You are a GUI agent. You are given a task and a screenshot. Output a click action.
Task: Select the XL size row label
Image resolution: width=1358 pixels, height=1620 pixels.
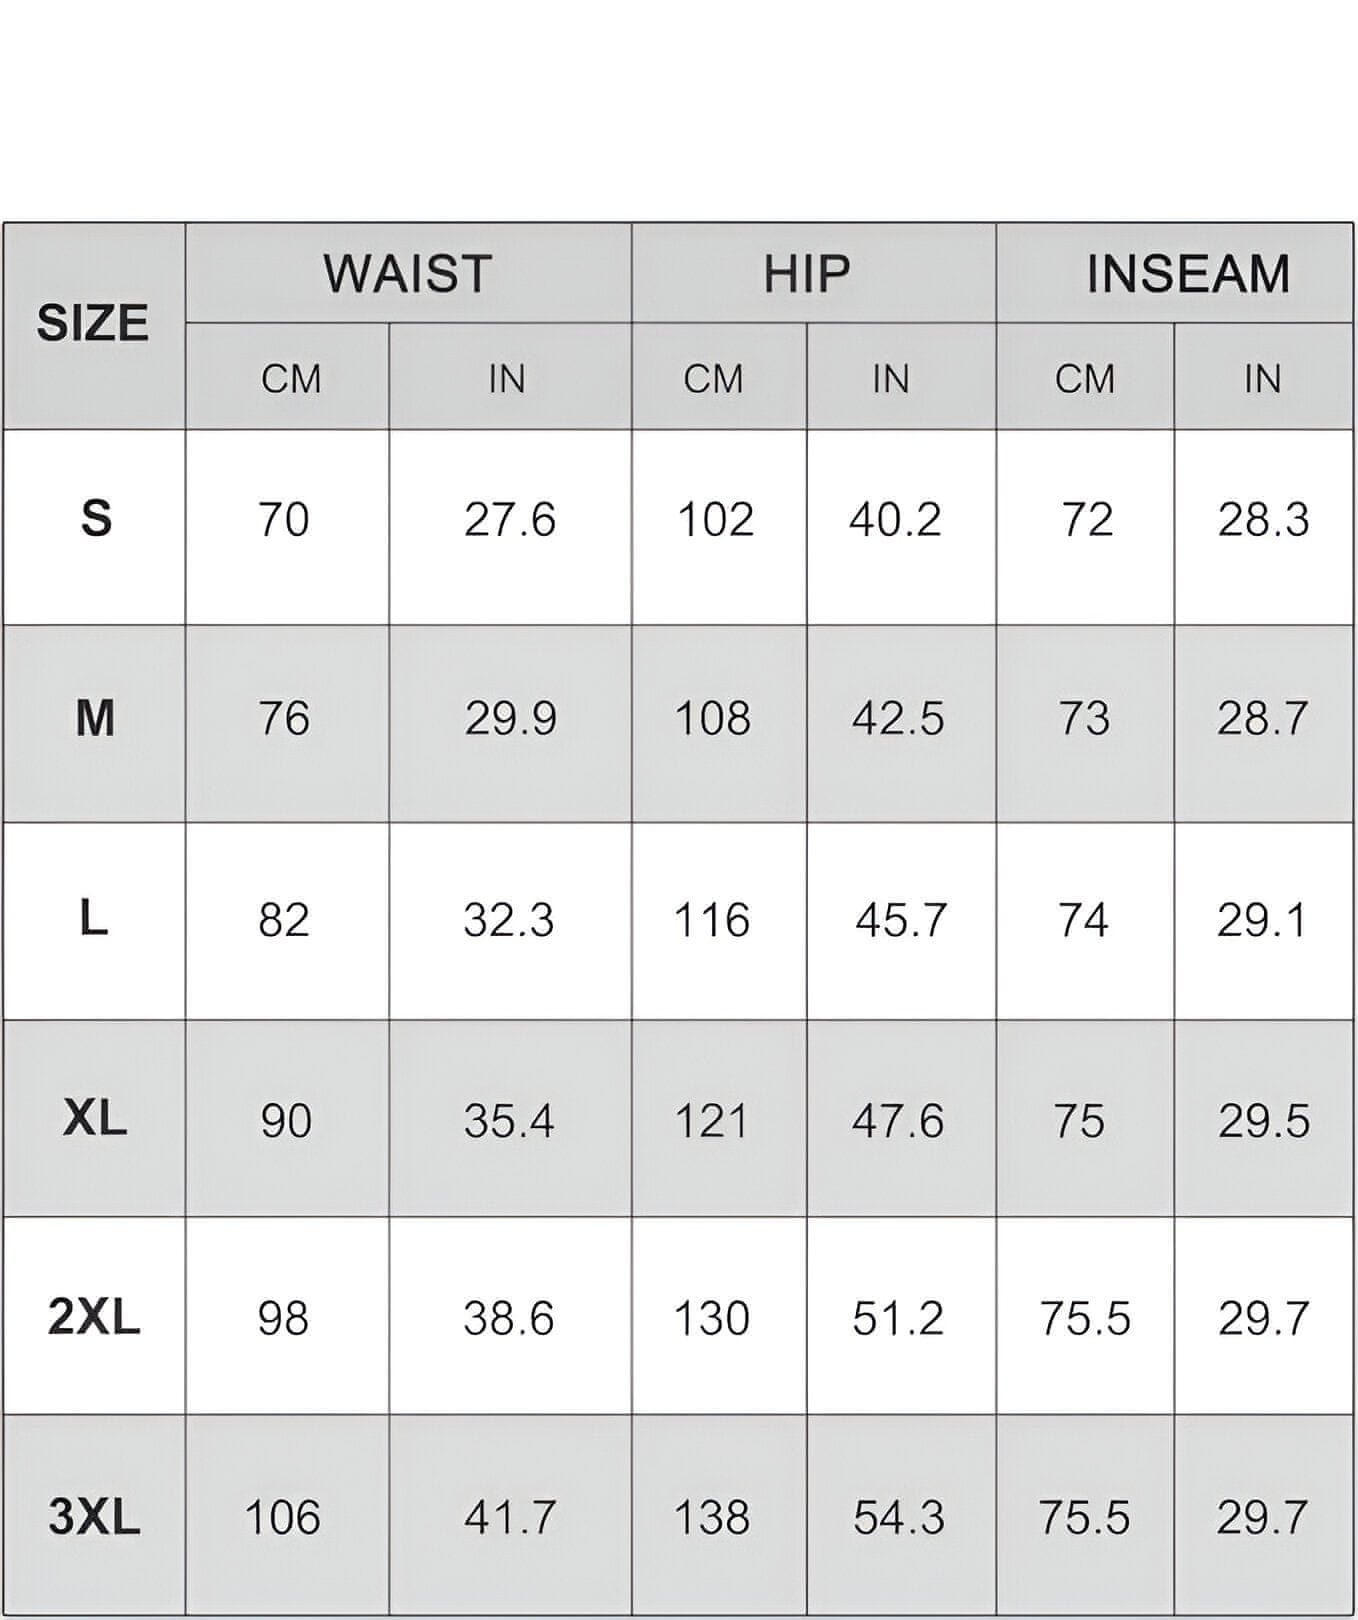(x=95, y=1118)
